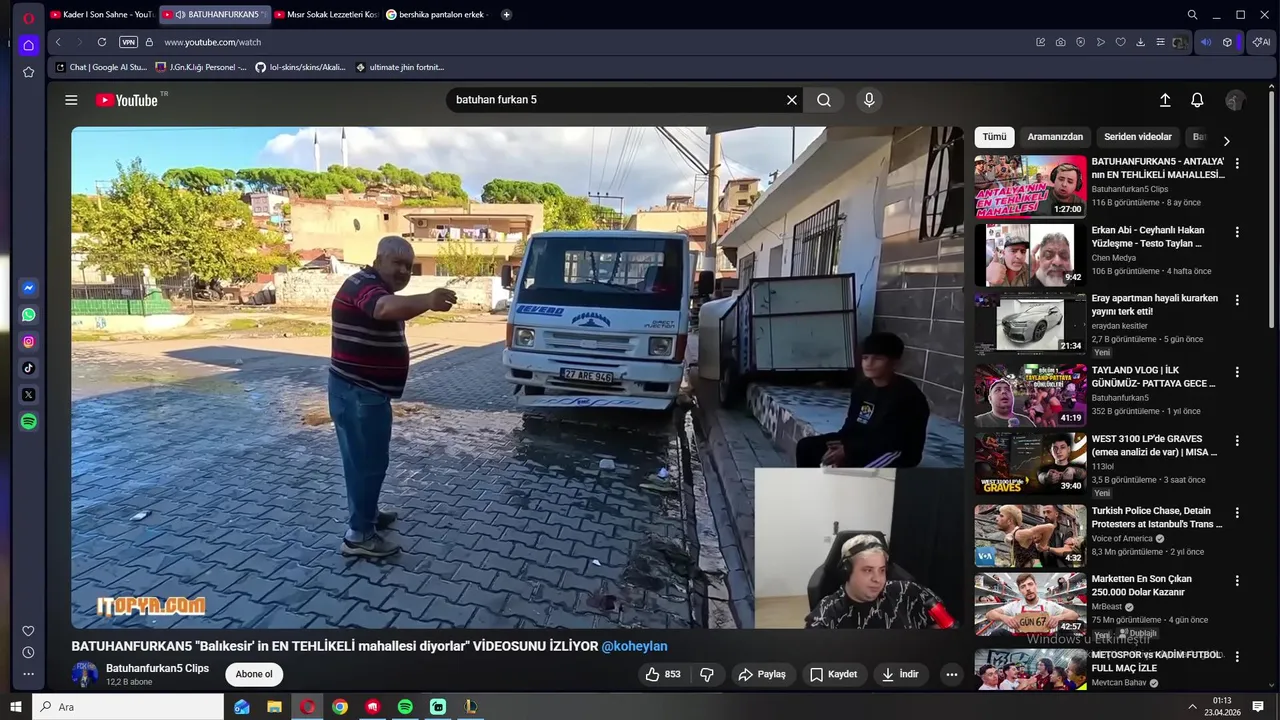Viewport: 1280px width, 720px height.
Task: Clear the YouTube search box
Action: 792,100
